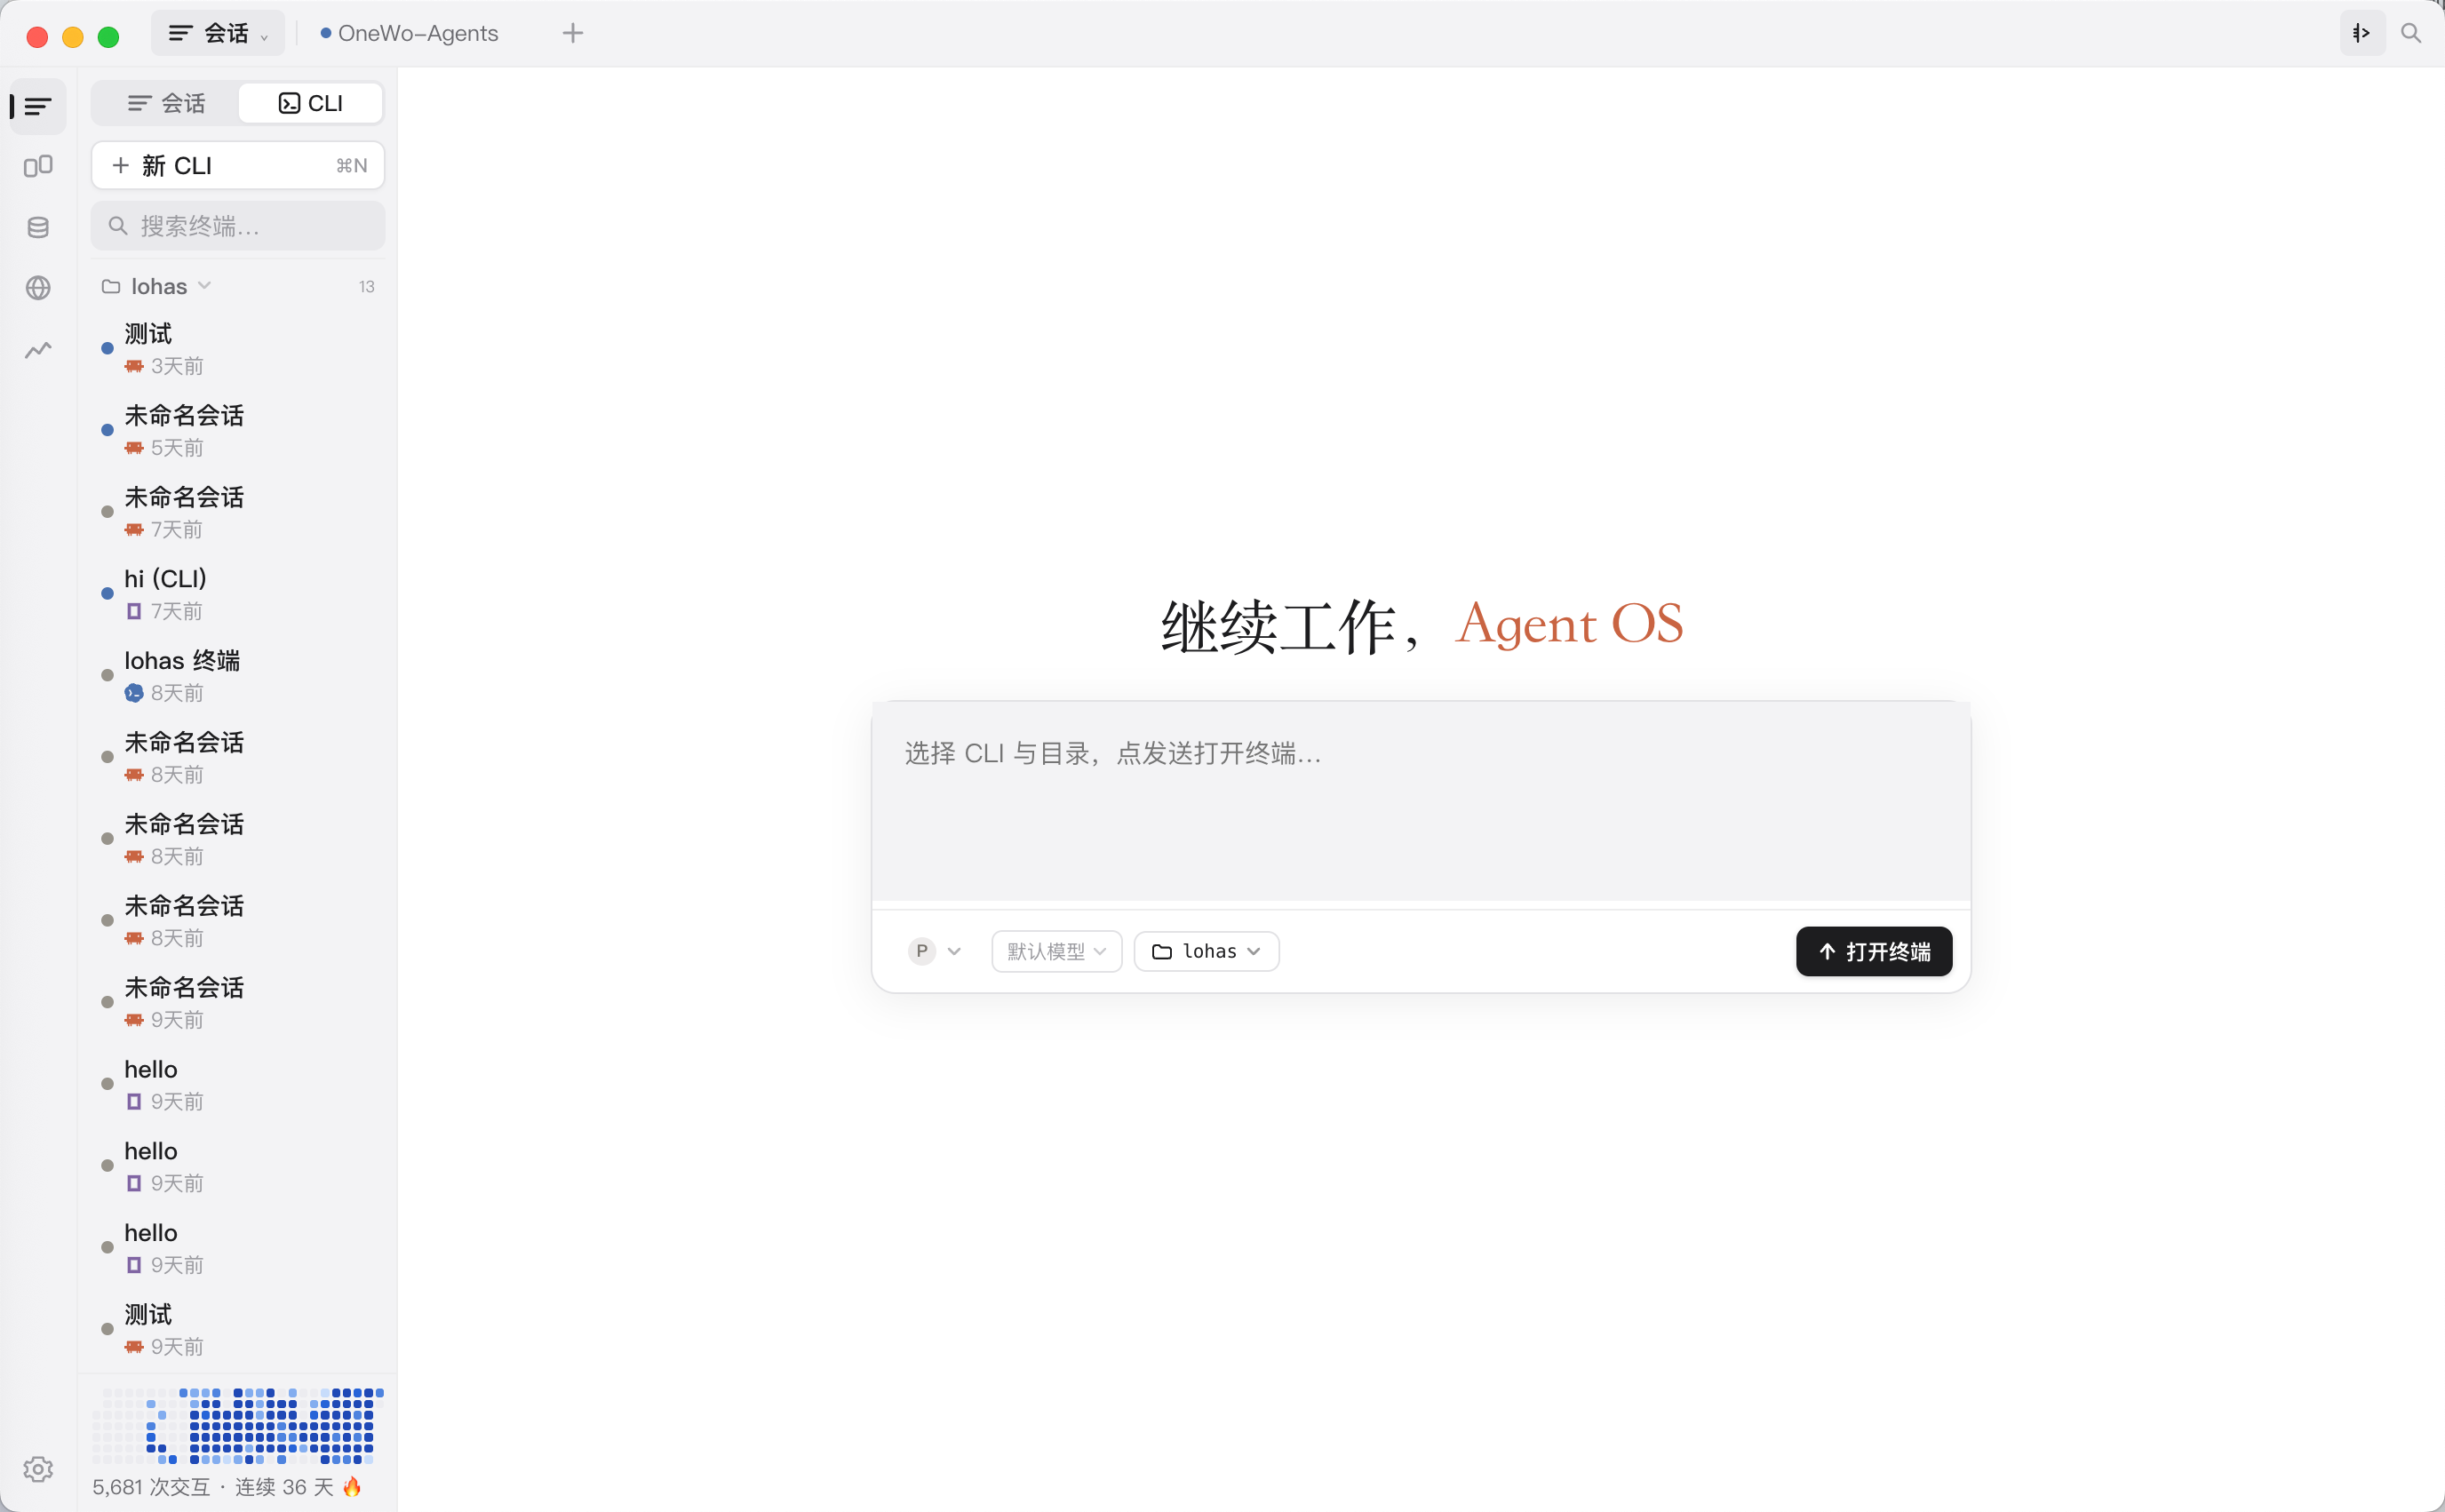Add a new tab with the plus icon
The image size is (2445, 1512).
point(573,33)
